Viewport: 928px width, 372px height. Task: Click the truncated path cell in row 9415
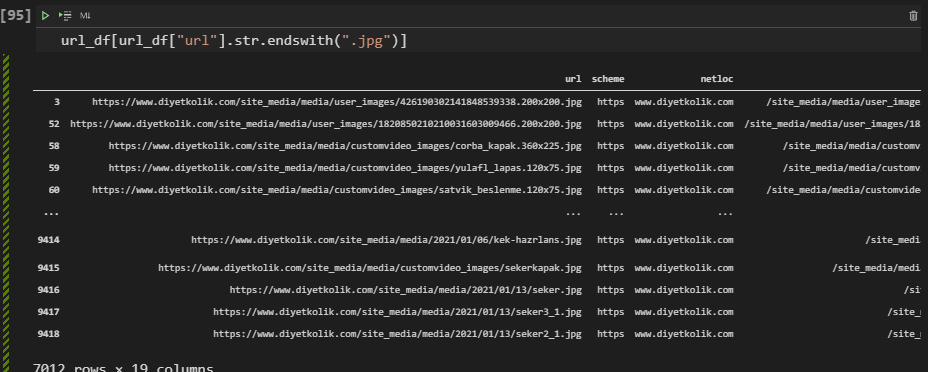click(877, 268)
